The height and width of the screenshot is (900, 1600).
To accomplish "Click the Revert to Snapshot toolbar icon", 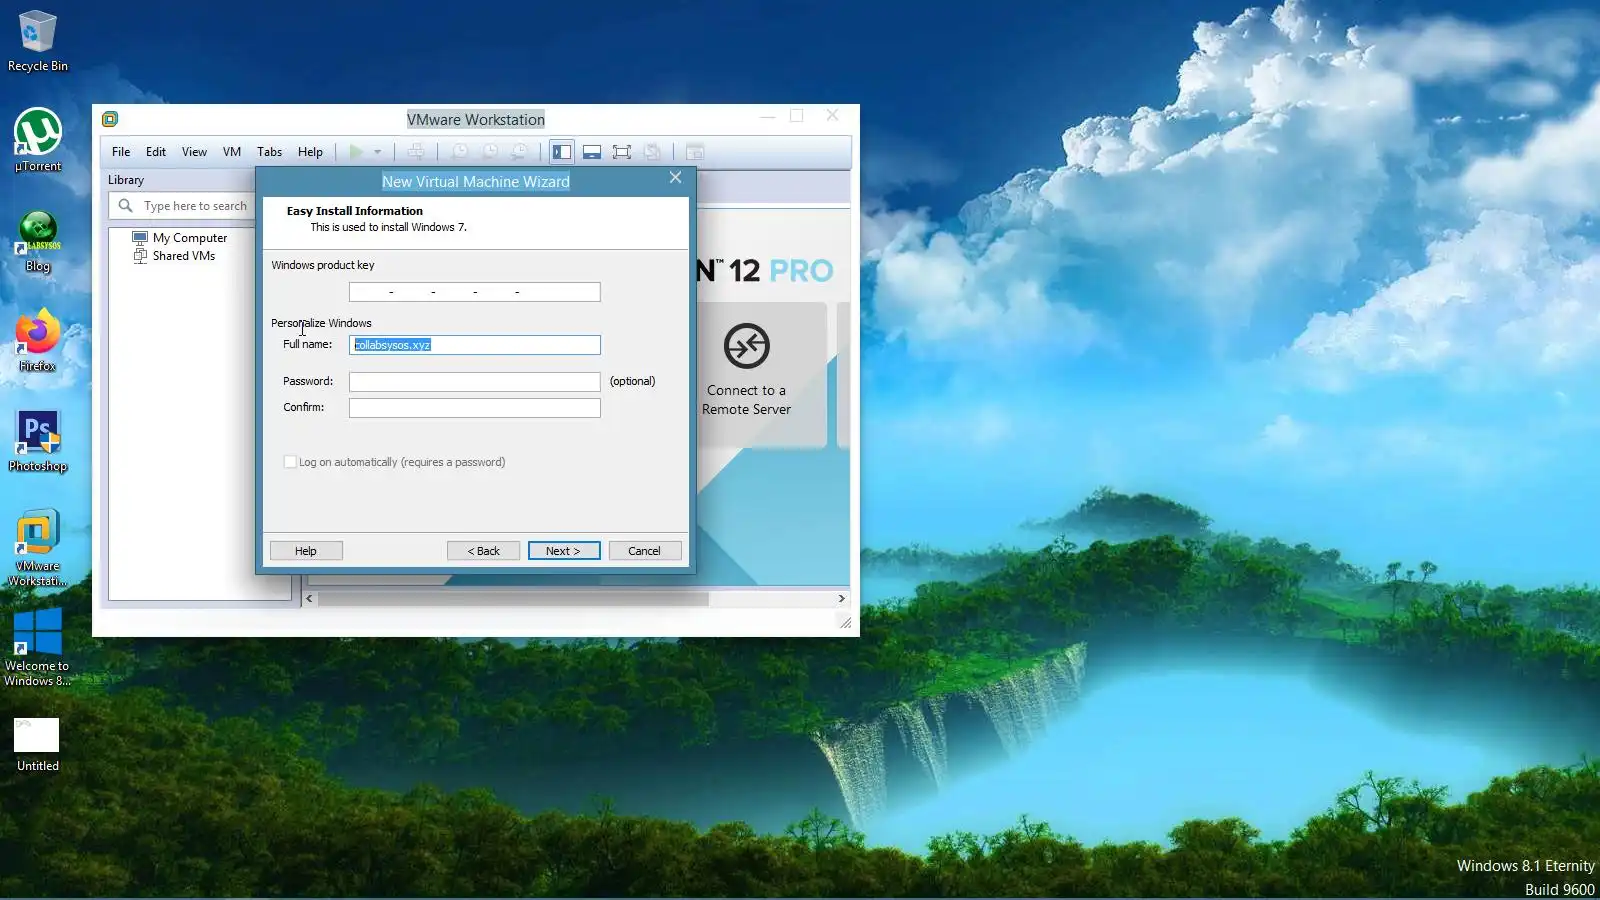I will pos(489,152).
